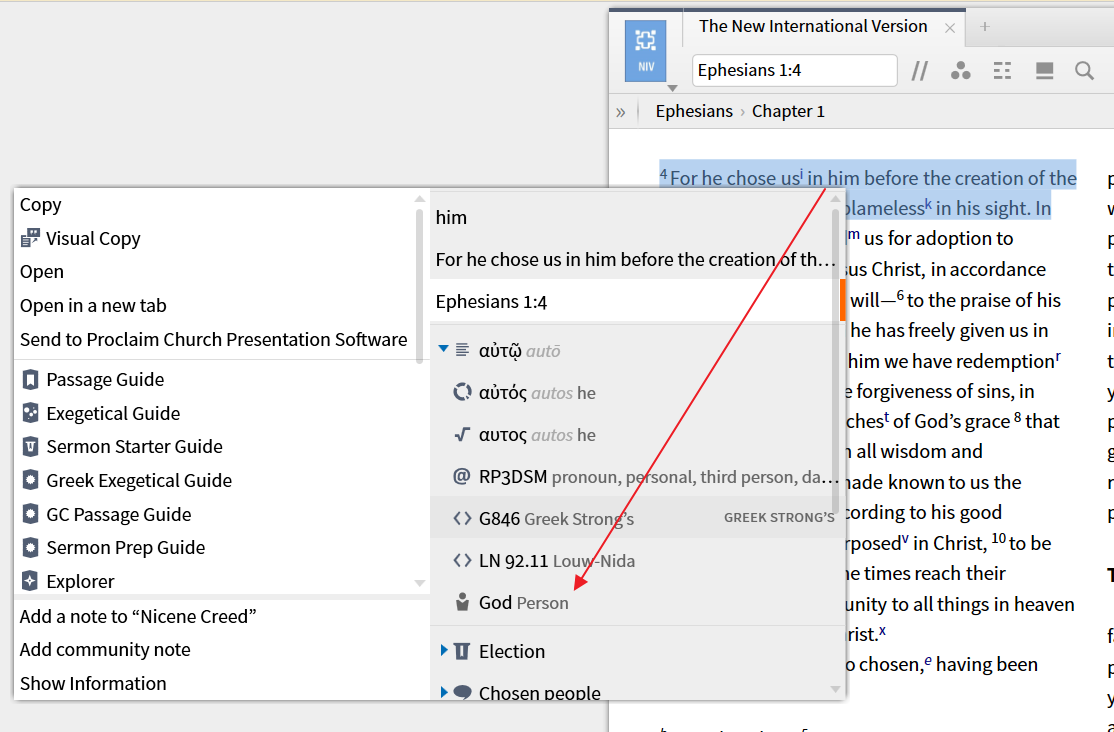
Task: Click the Chapter 1 breadcrumb
Action: [x=788, y=112]
